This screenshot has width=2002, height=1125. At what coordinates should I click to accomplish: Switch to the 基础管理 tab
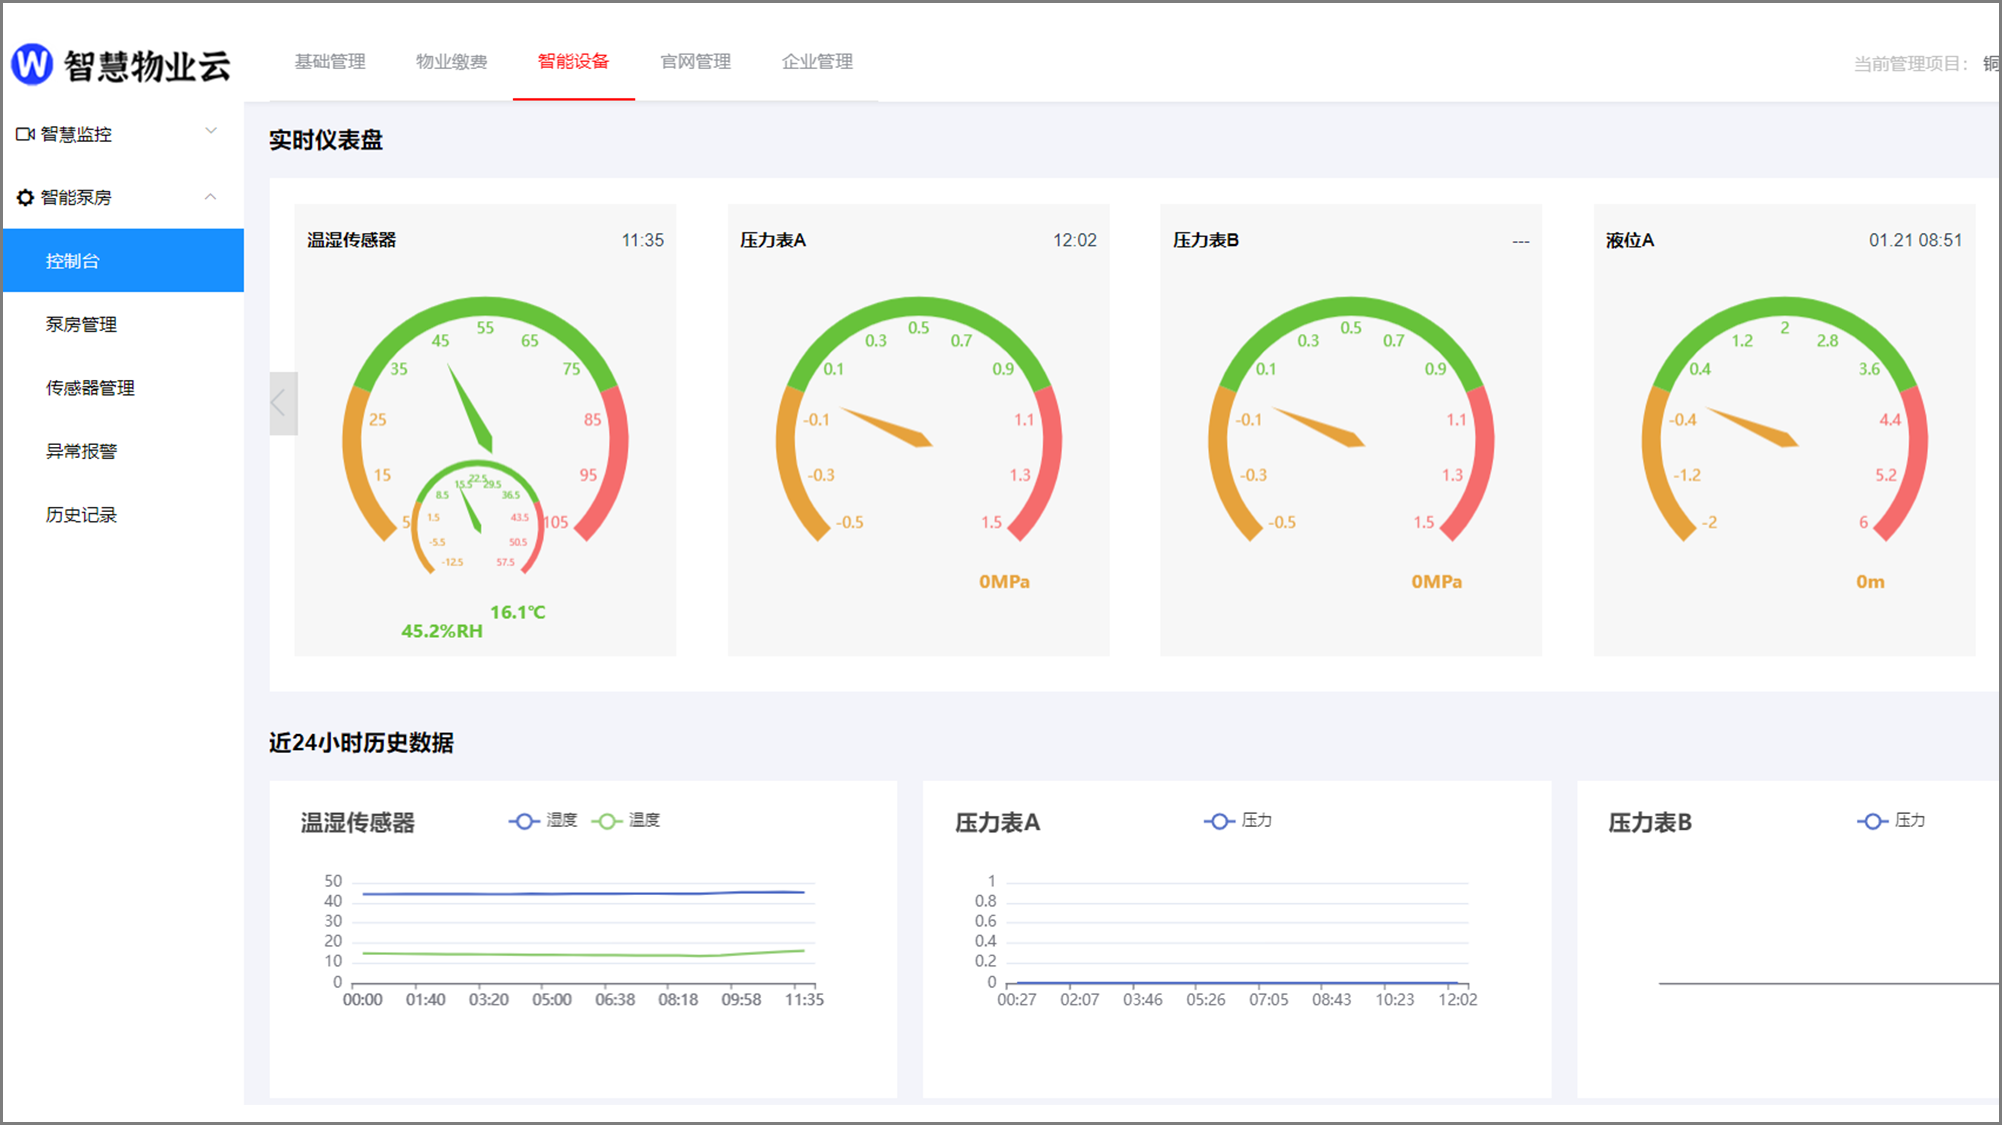click(x=330, y=62)
